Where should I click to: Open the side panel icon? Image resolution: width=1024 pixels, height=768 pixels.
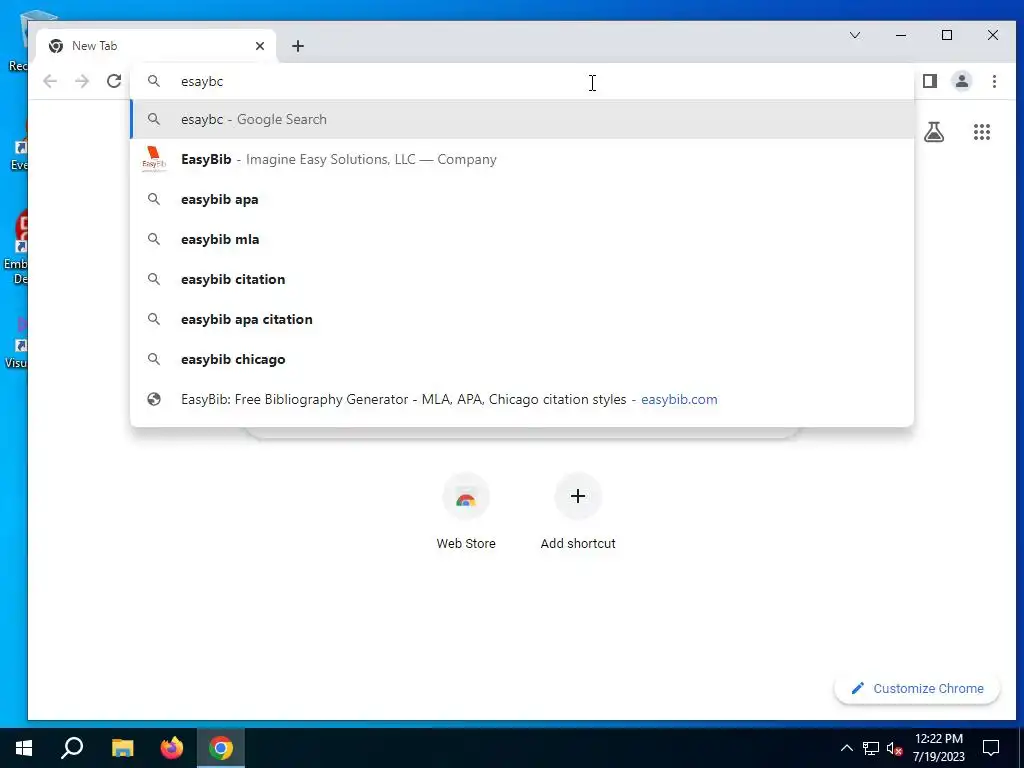930,81
